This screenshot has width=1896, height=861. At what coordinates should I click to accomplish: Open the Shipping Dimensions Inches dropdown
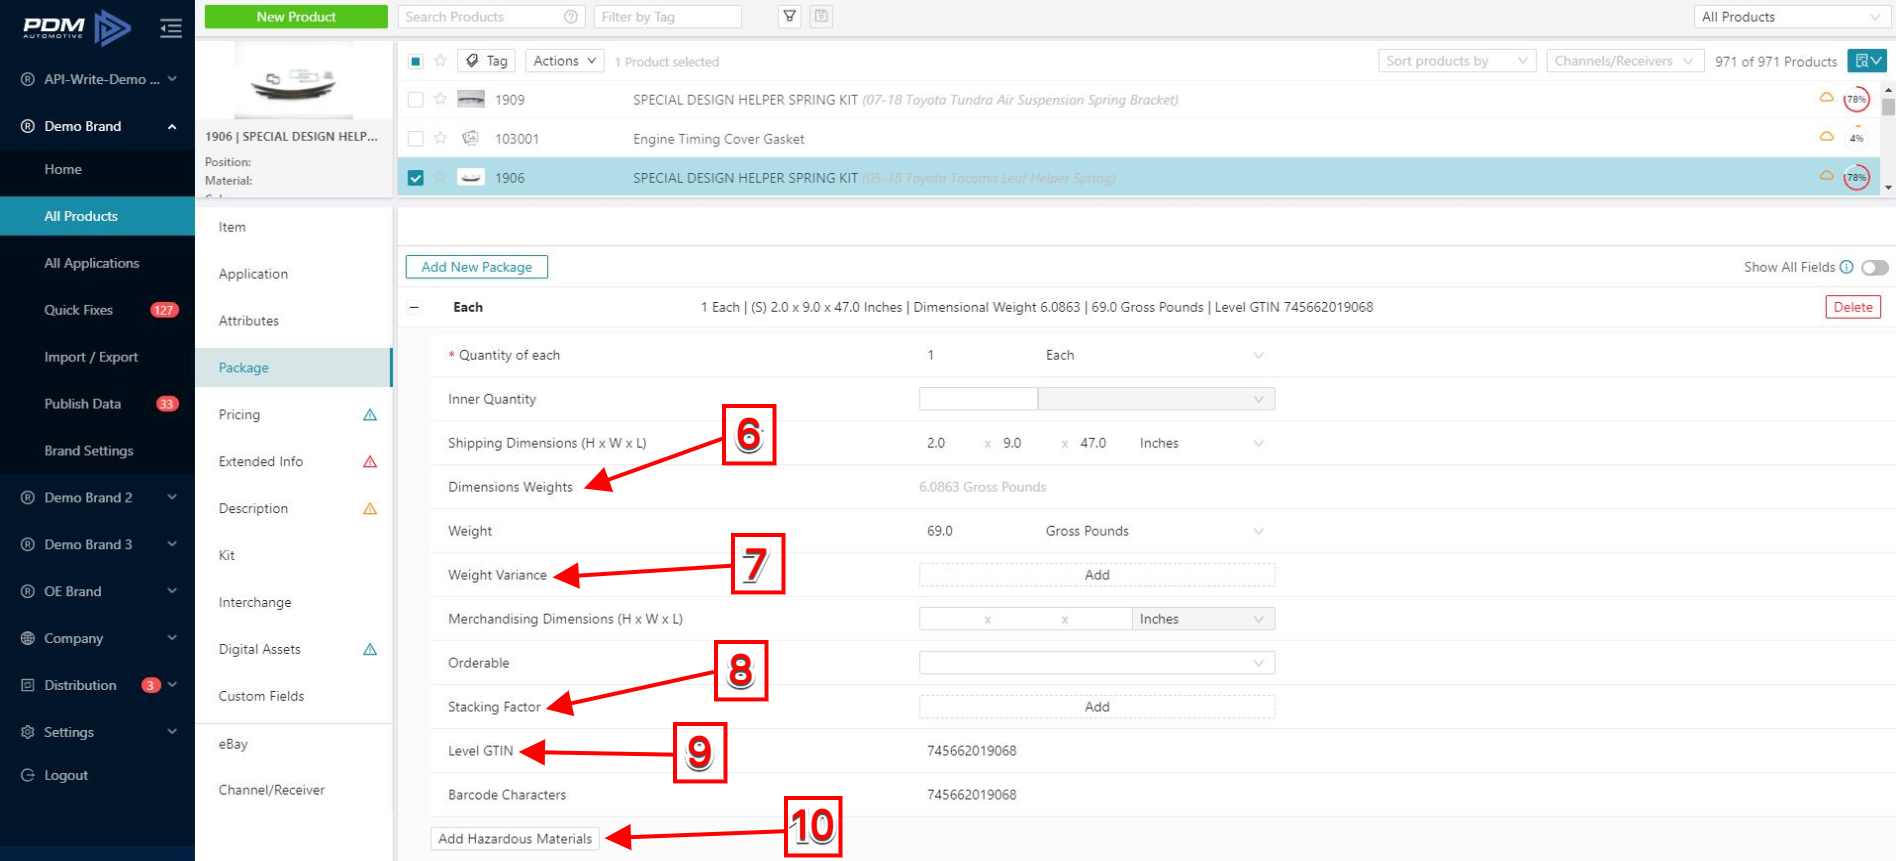pos(1203,443)
